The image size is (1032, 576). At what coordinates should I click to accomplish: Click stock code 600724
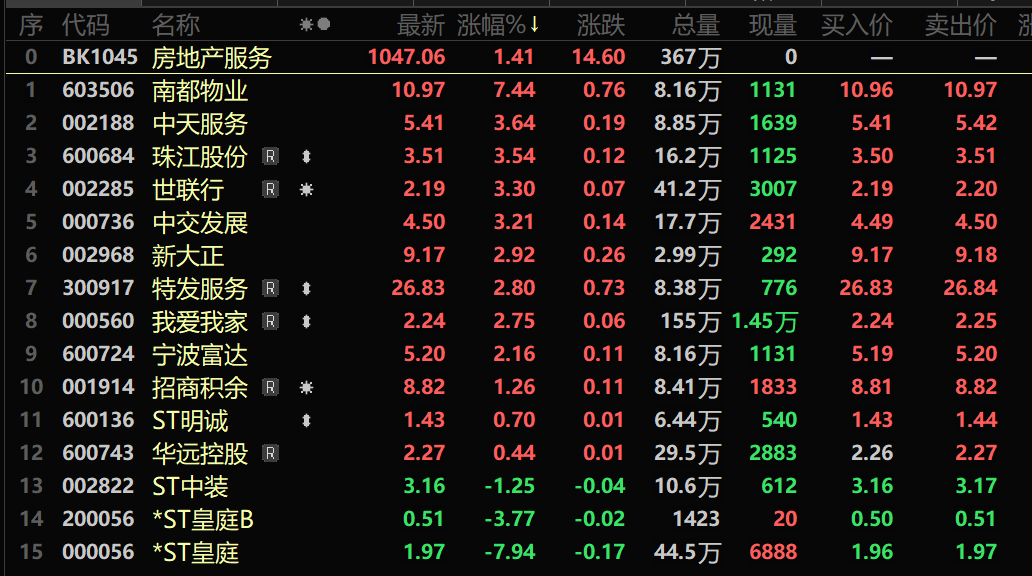click(x=98, y=354)
